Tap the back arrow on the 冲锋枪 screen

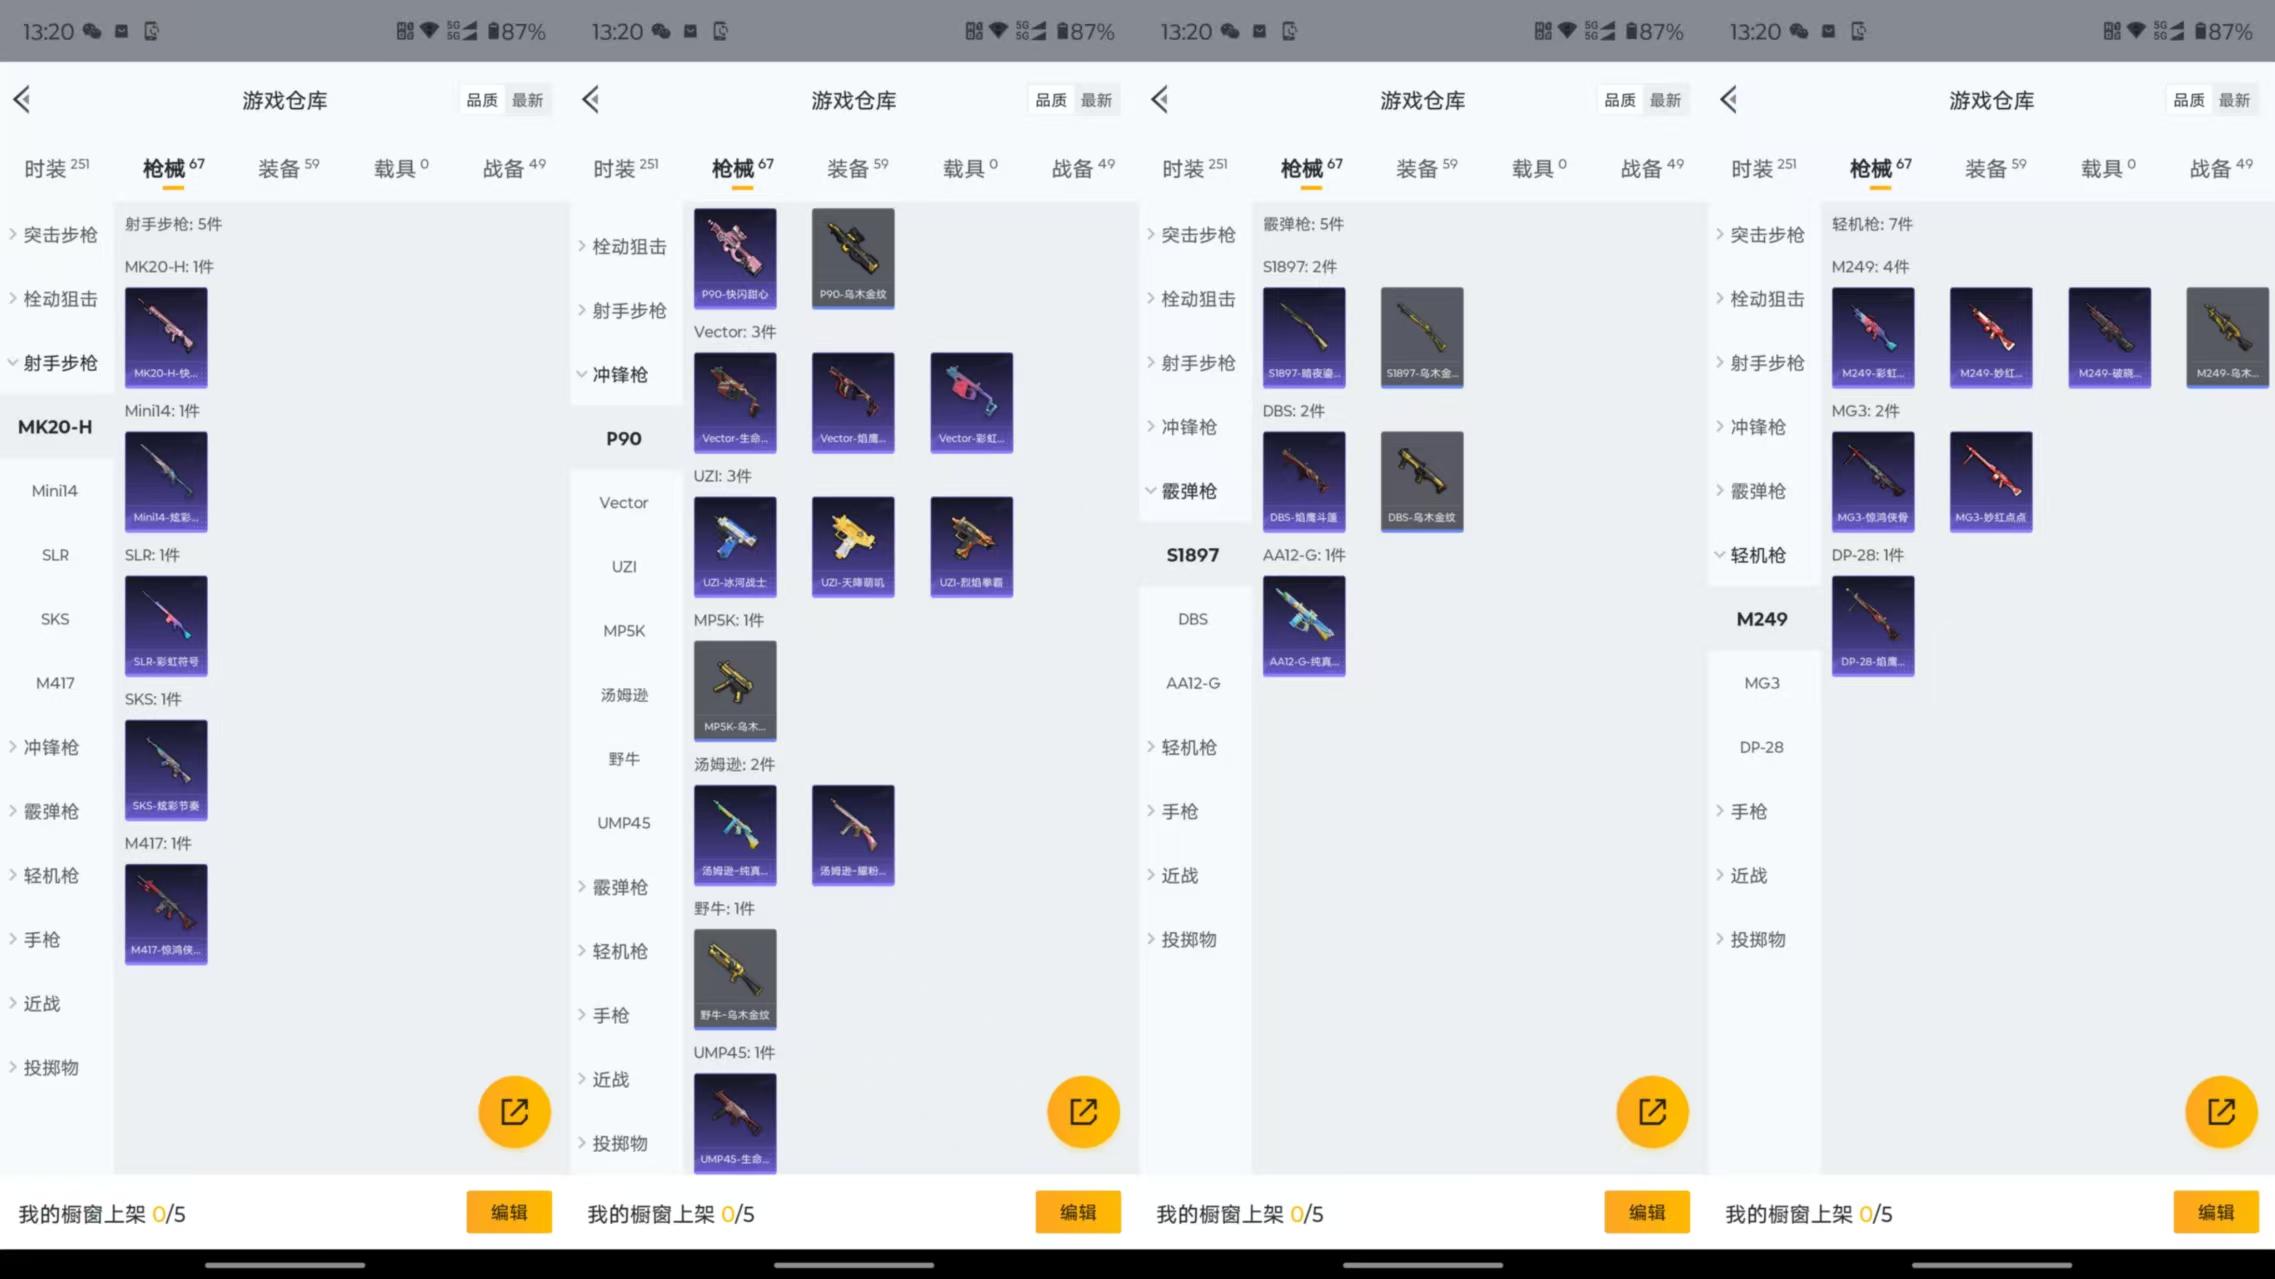click(x=591, y=99)
